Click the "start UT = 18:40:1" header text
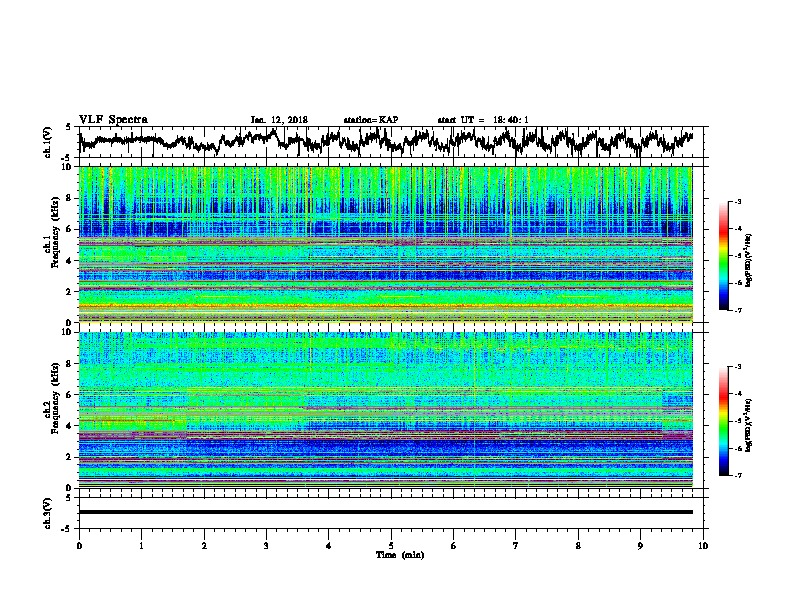This screenshot has width=792, height=612. [x=483, y=120]
